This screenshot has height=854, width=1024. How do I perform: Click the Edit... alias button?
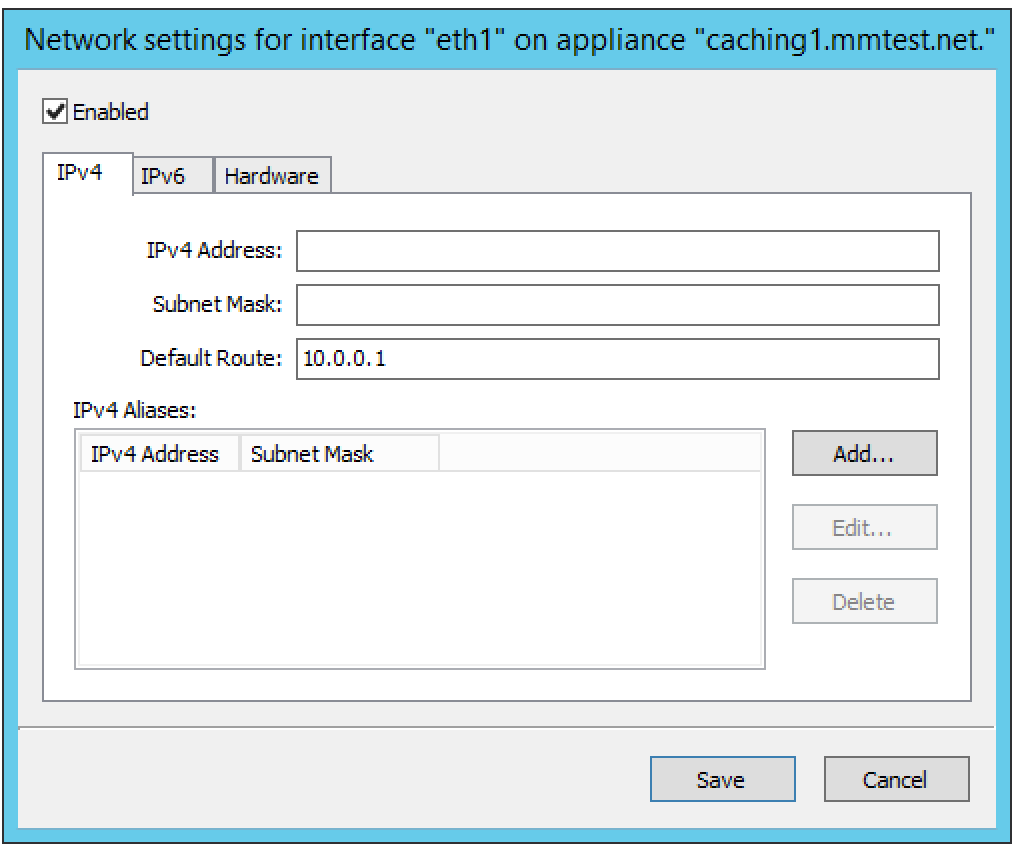(864, 528)
